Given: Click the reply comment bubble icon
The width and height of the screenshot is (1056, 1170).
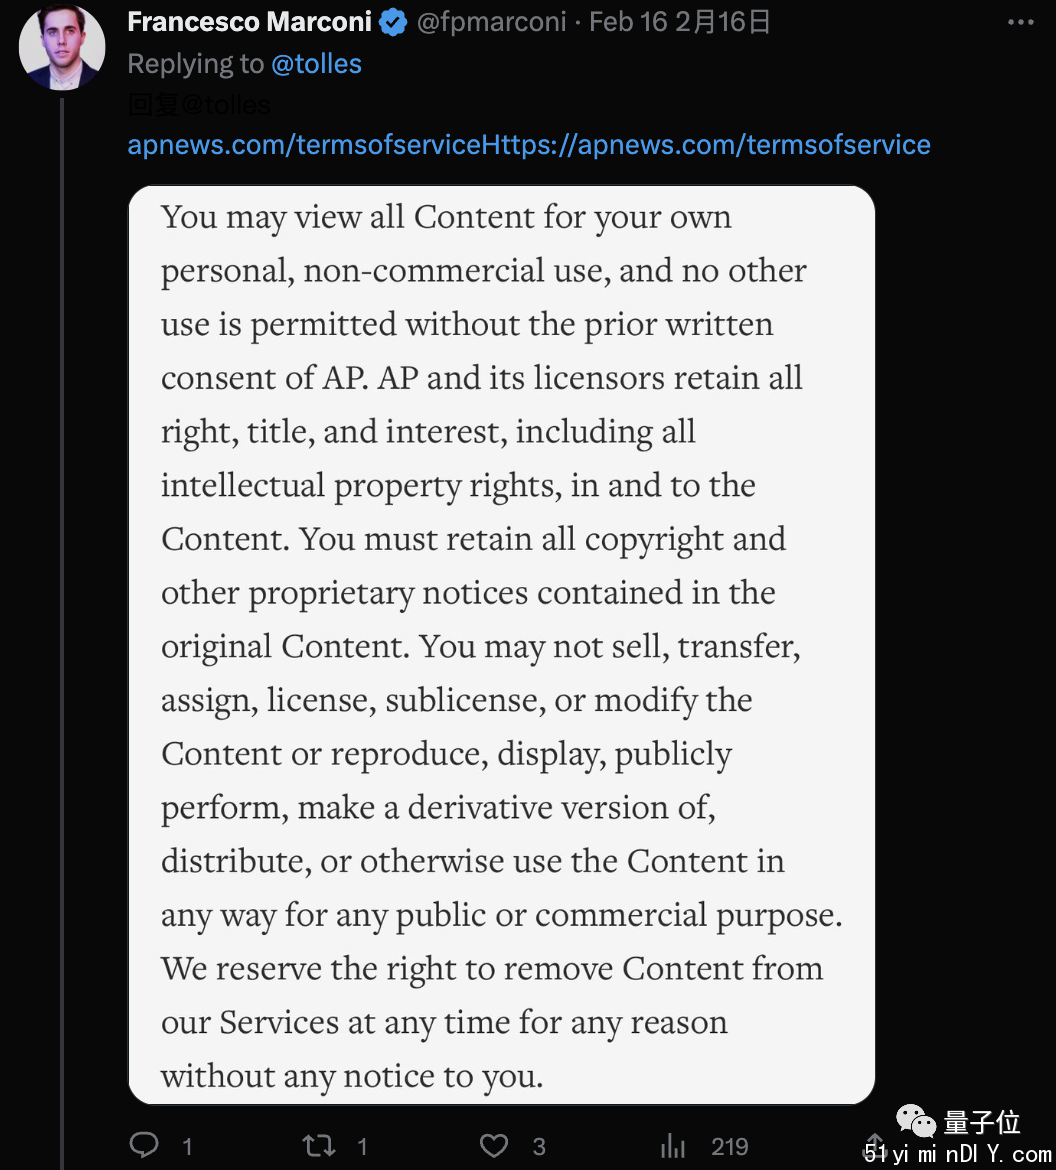Looking at the screenshot, I should coord(144,1145).
